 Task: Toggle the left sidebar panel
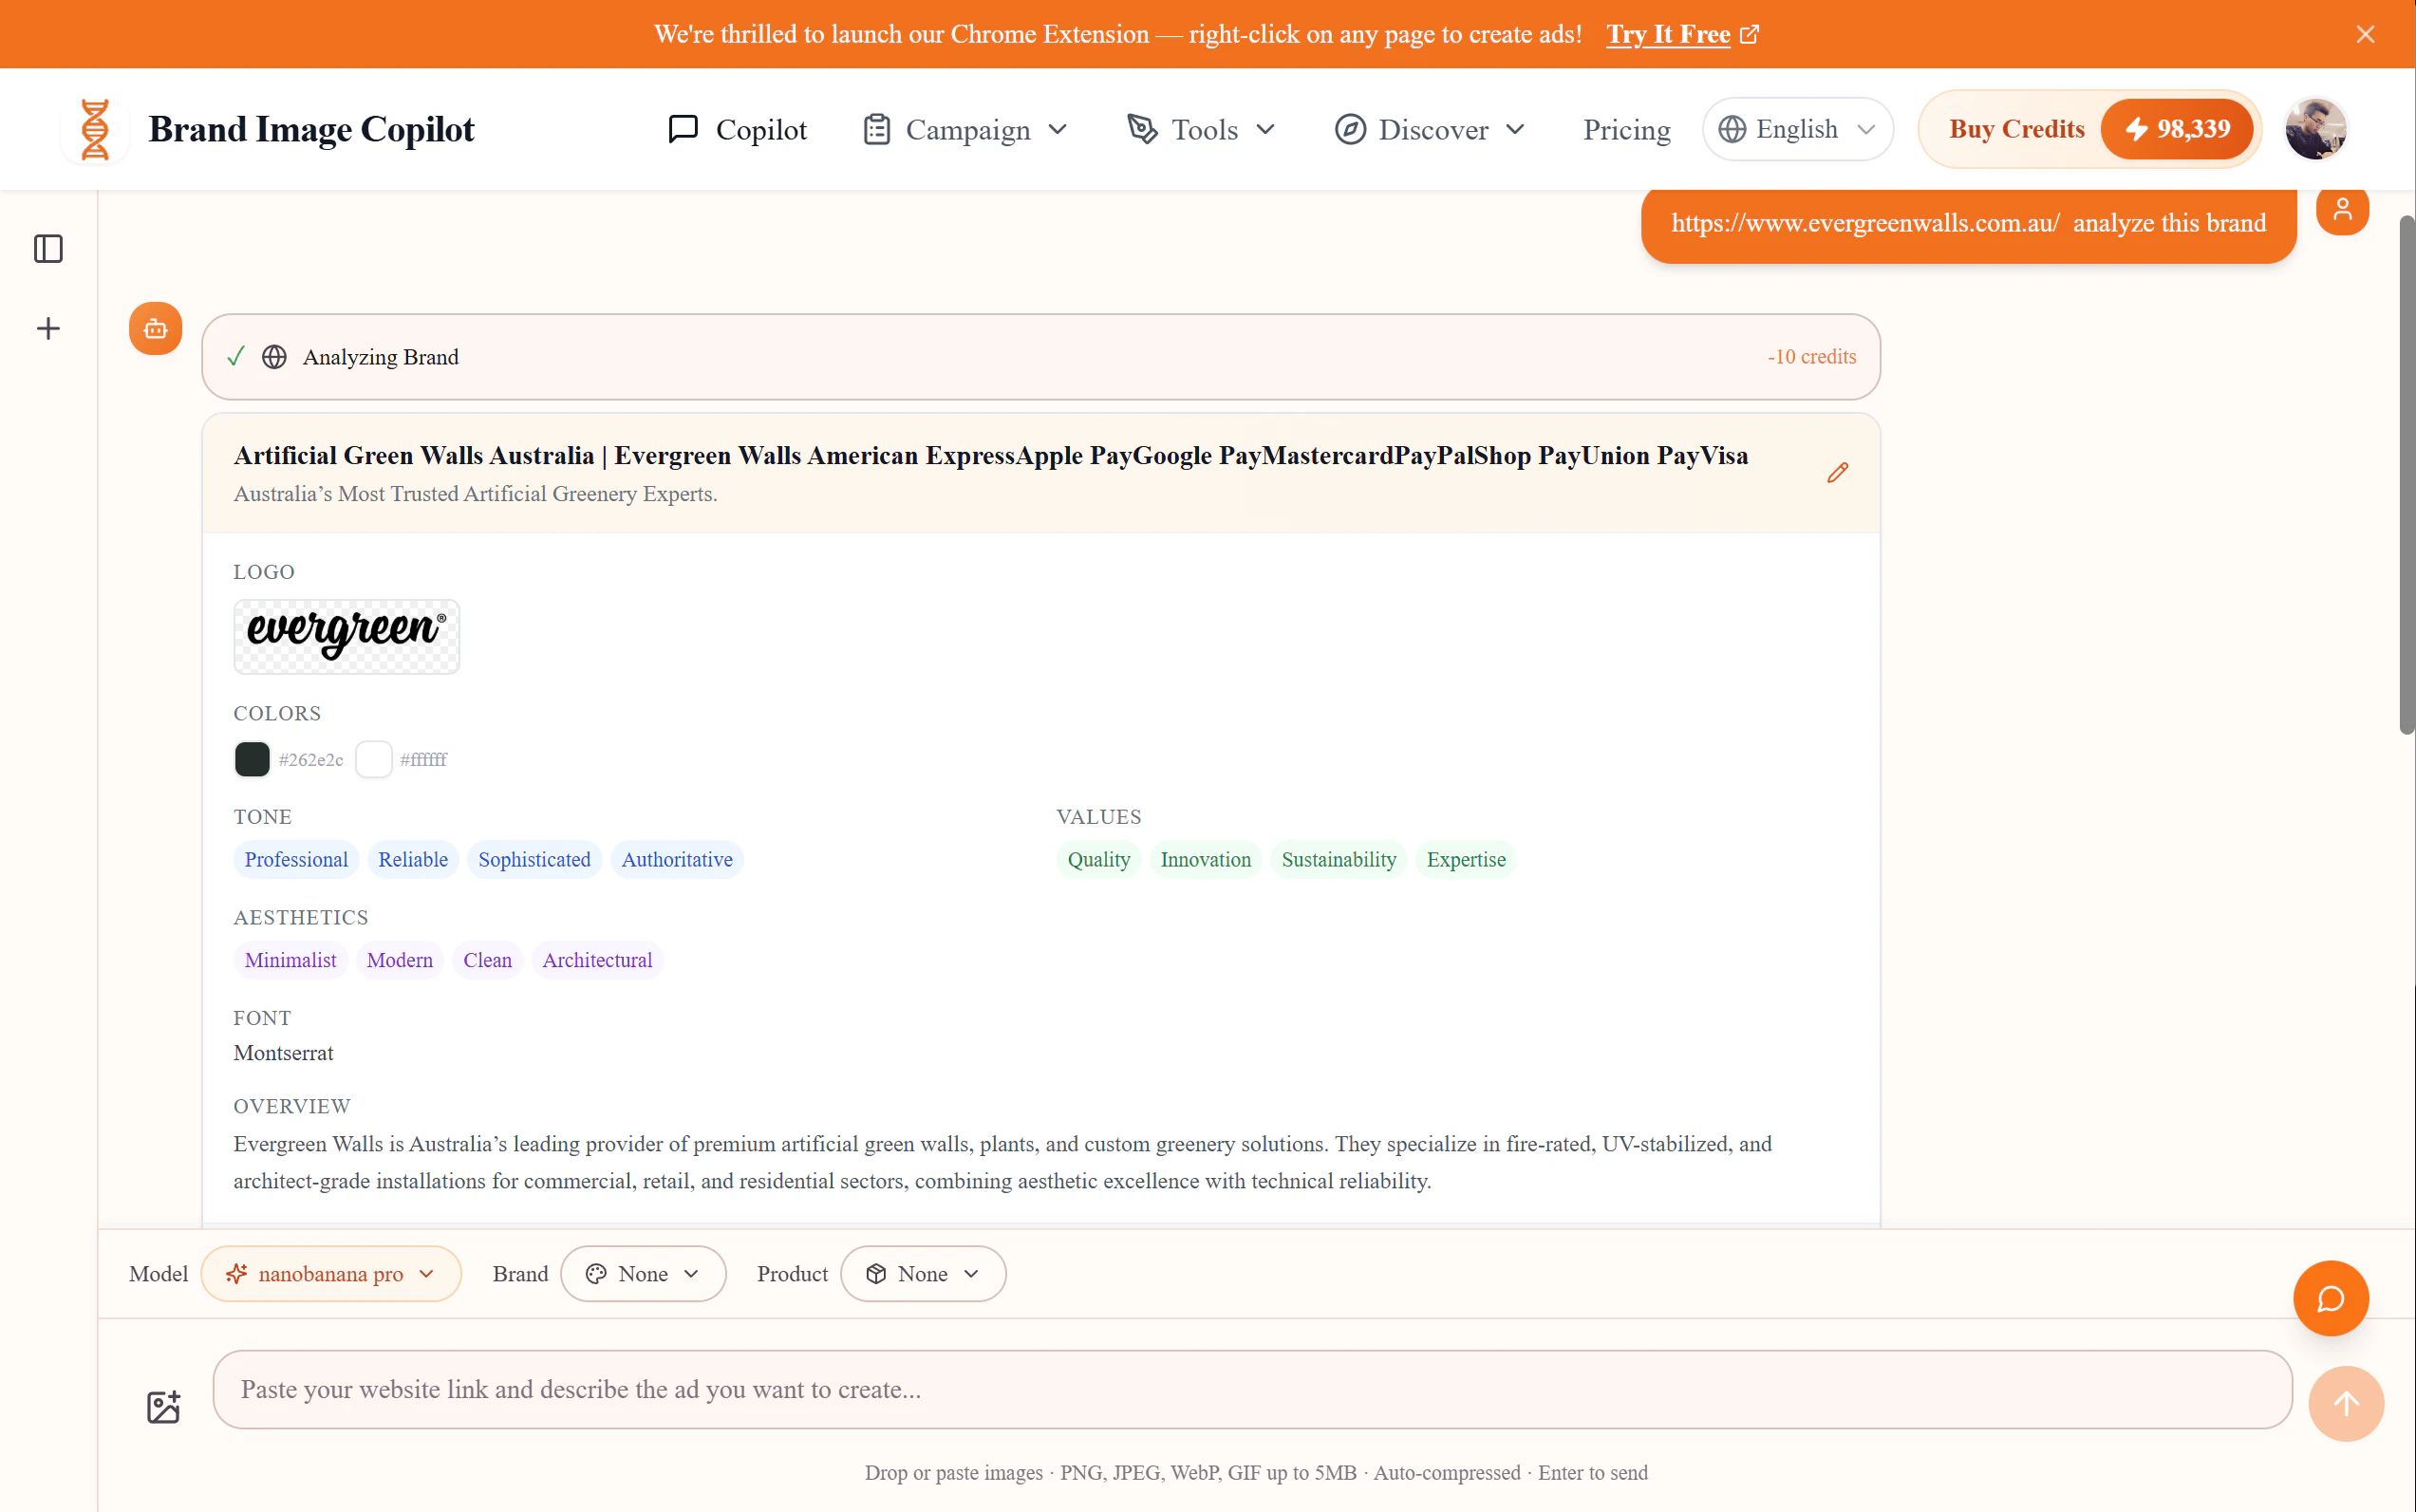click(x=48, y=249)
